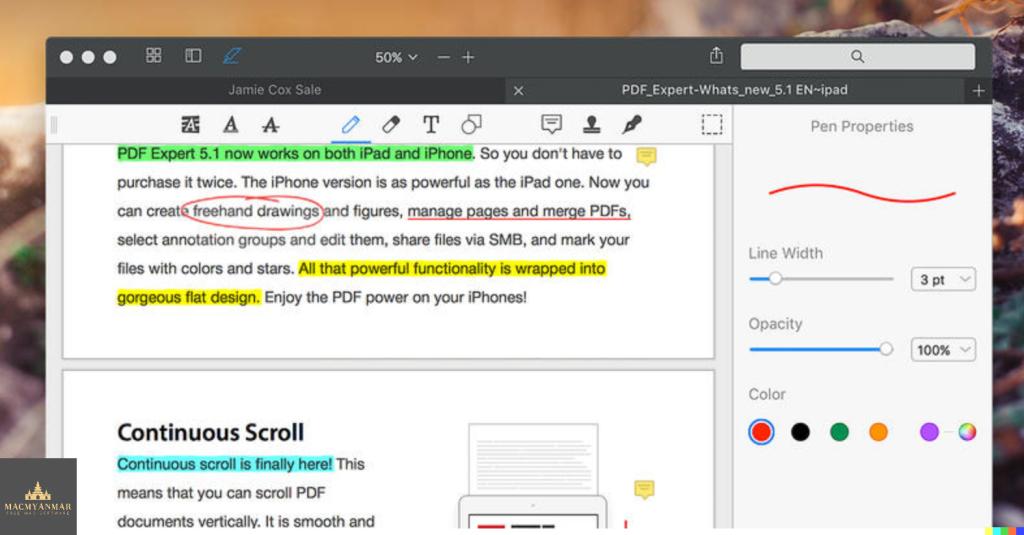Open the 100% opacity dropdown
Image resolution: width=1024 pixels, height=535 pixels.
(943, 350)
